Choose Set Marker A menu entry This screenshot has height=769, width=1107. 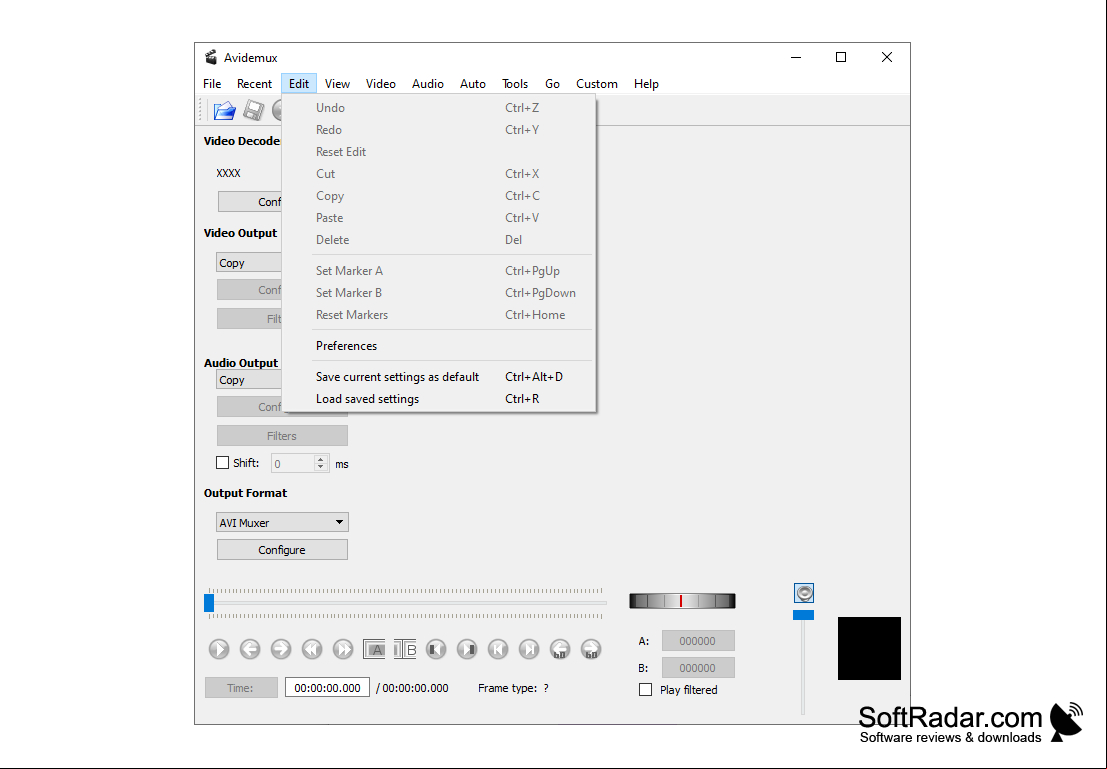[439, 270]
